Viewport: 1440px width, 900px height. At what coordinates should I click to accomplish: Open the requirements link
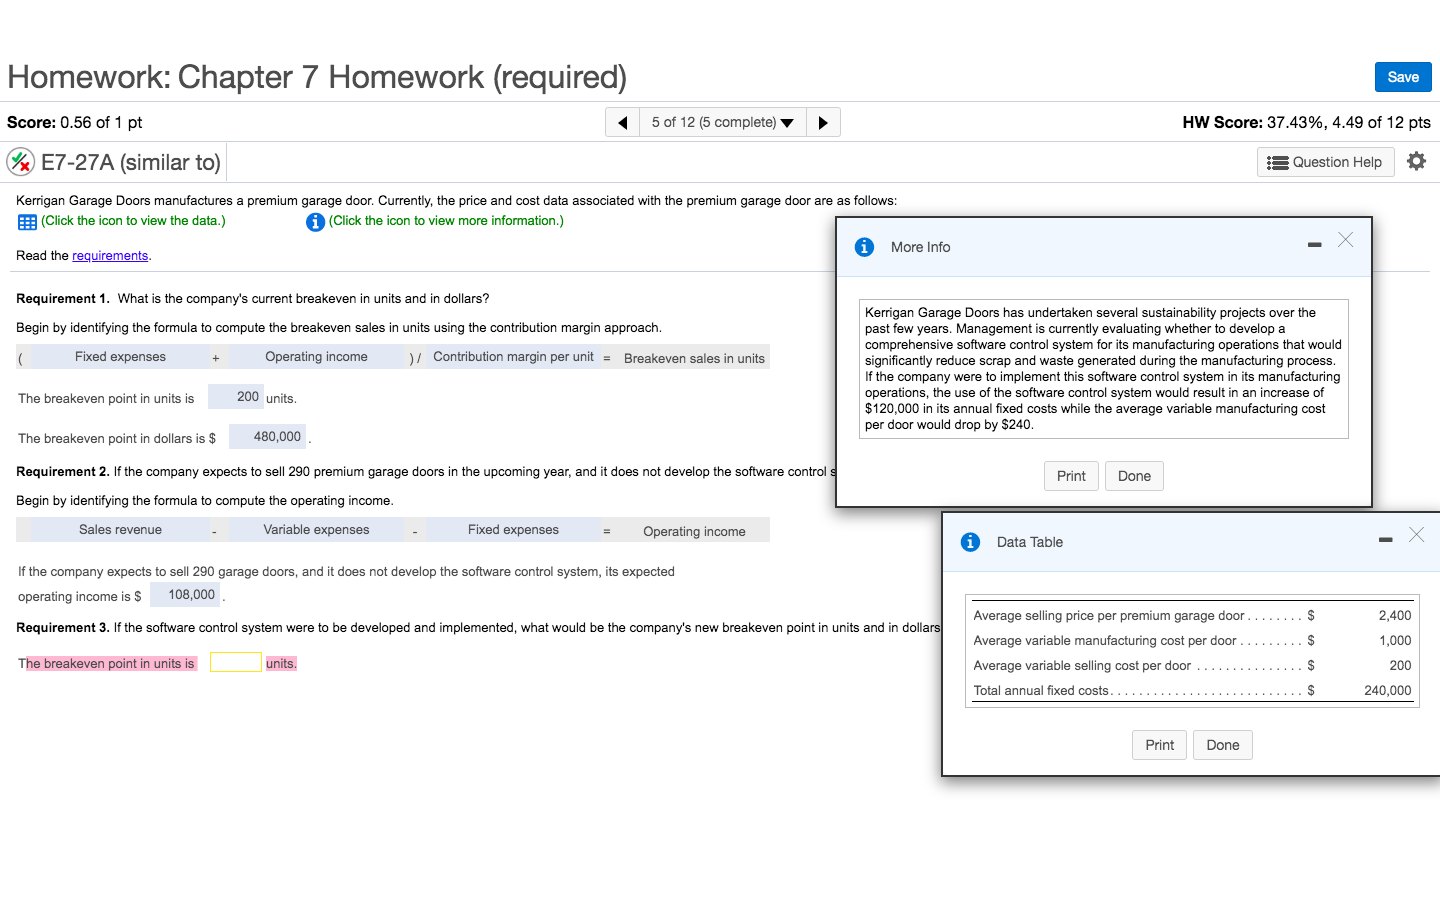pyautogui.click(x=110, y=256)
